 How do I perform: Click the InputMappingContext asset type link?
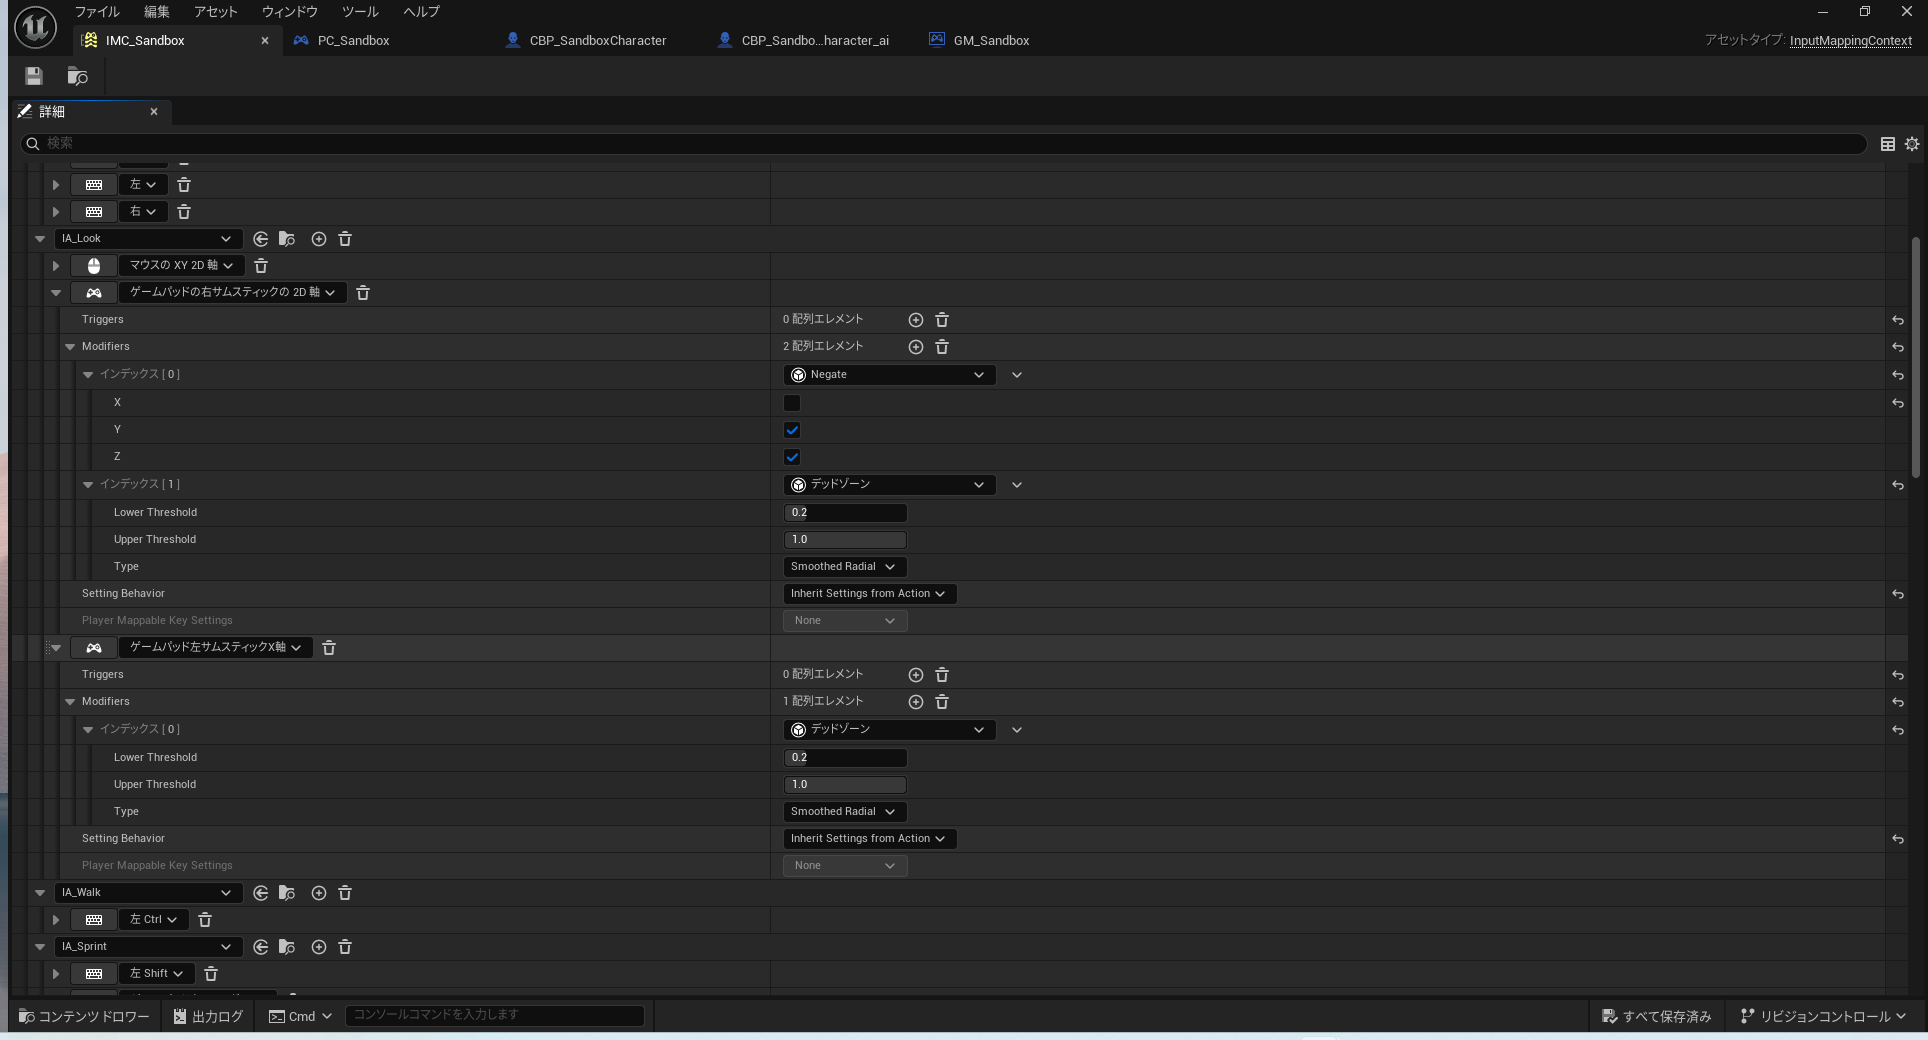pyautogui.click(x=1850, y=41)
